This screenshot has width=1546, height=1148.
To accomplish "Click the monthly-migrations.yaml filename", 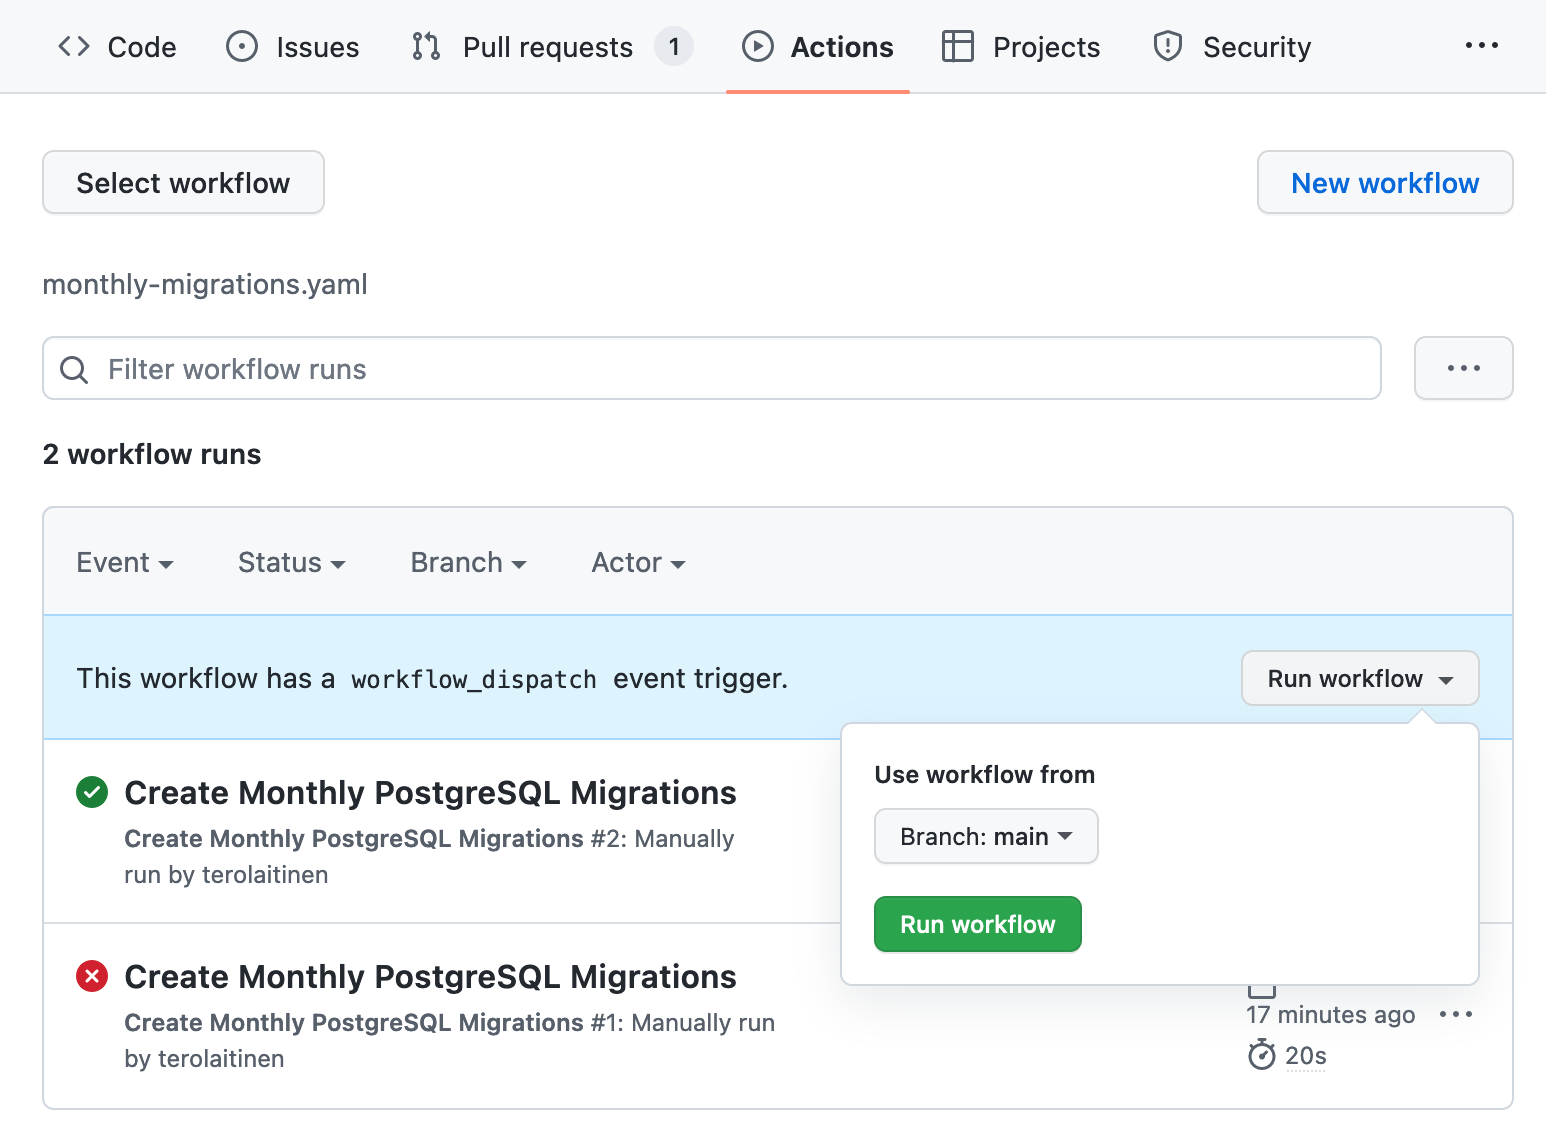I will pyautogui.click(x=205, y=285).
